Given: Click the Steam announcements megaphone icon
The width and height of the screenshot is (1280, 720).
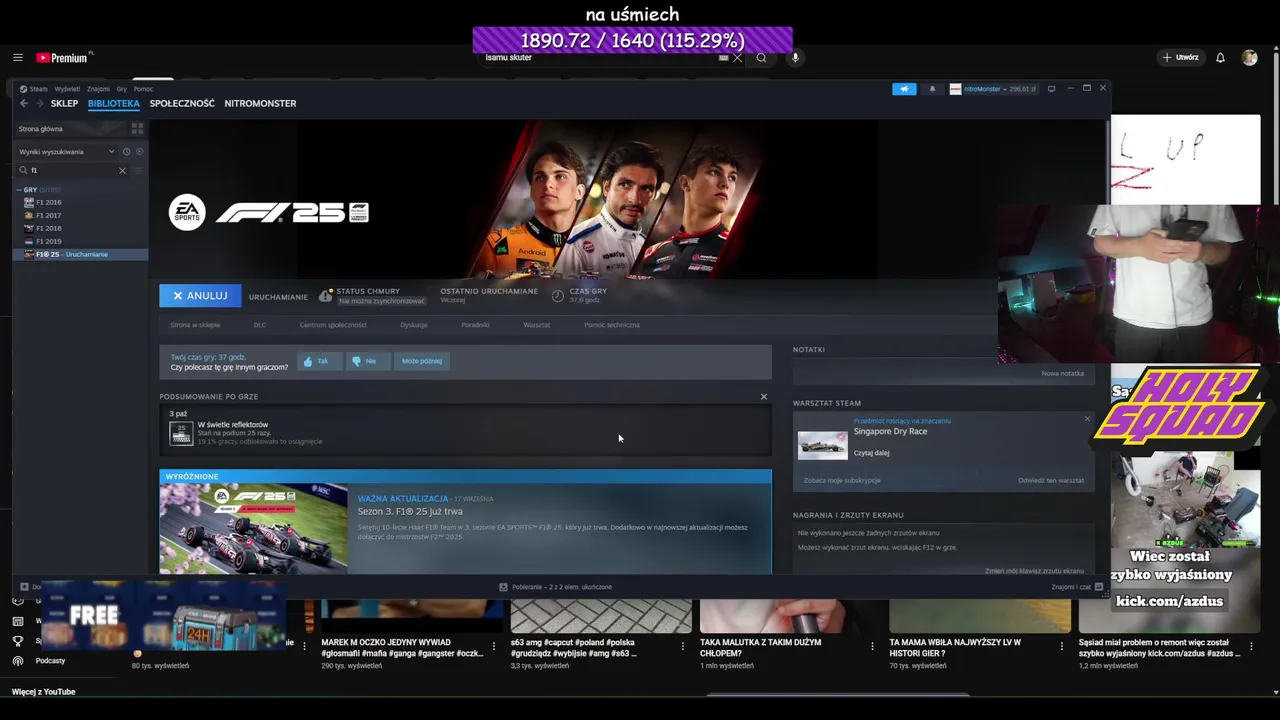Looking at the screenshot, I should point(904,89).
